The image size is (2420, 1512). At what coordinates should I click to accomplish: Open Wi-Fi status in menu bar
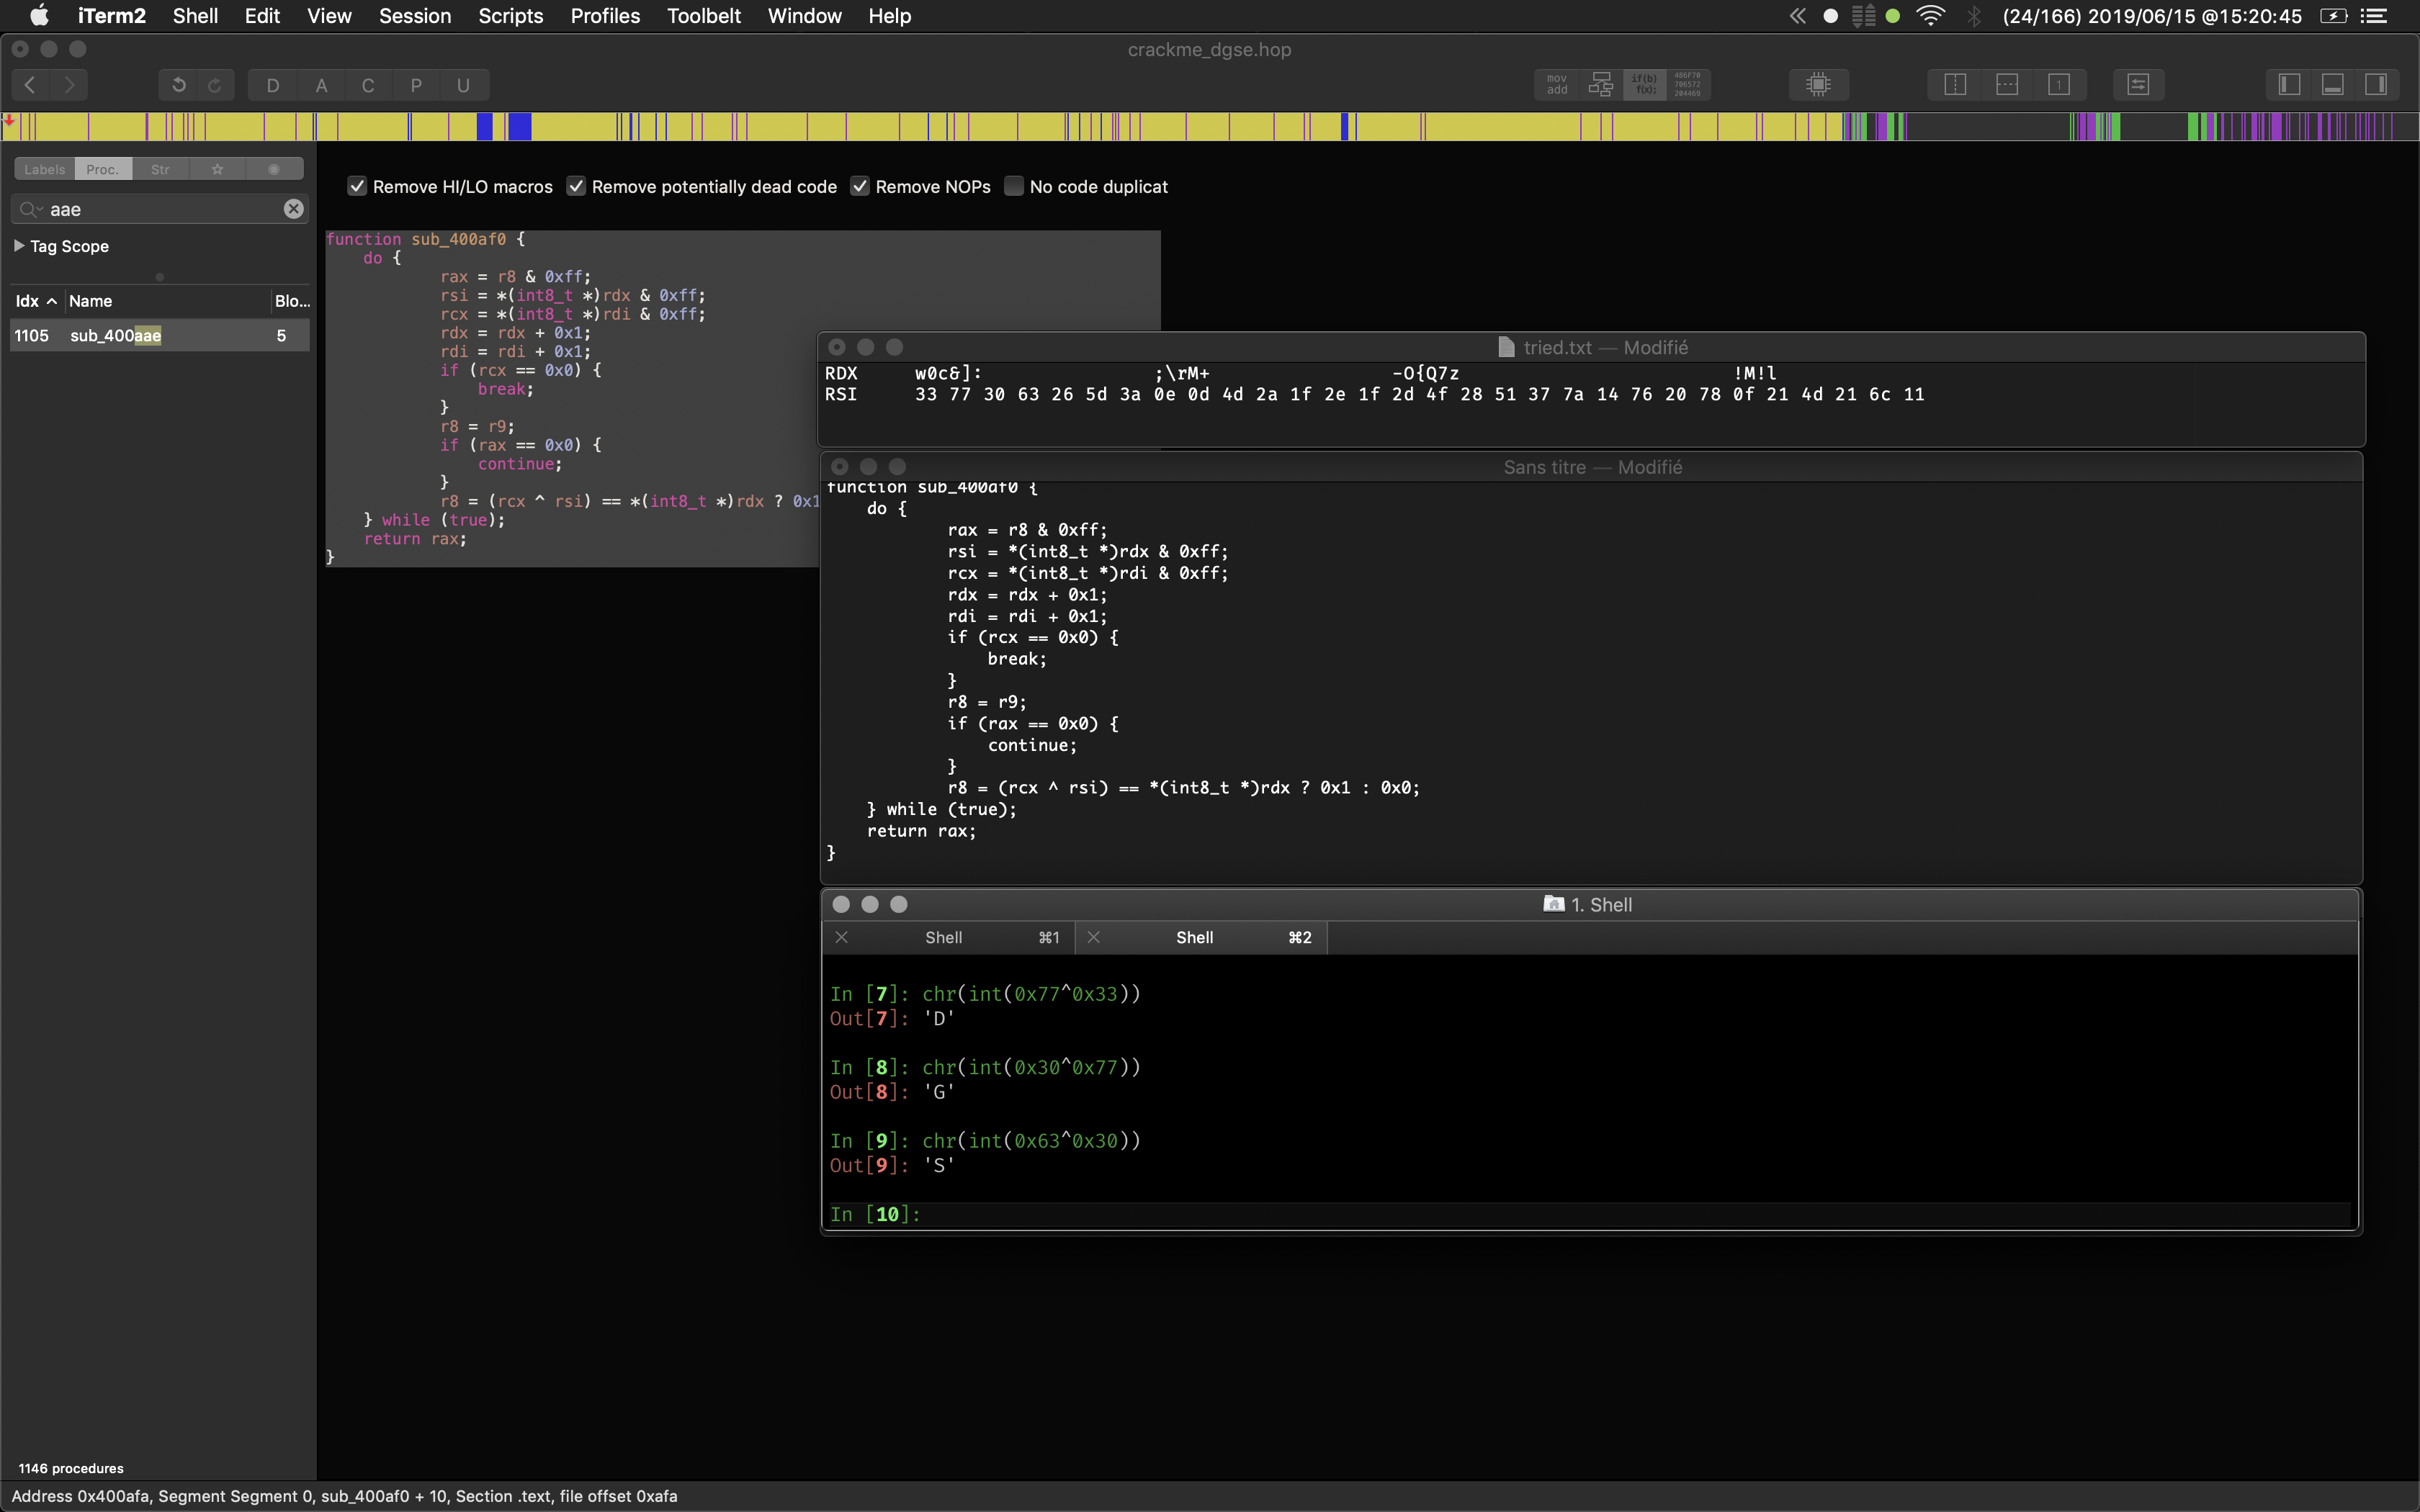coord(1931,16)
